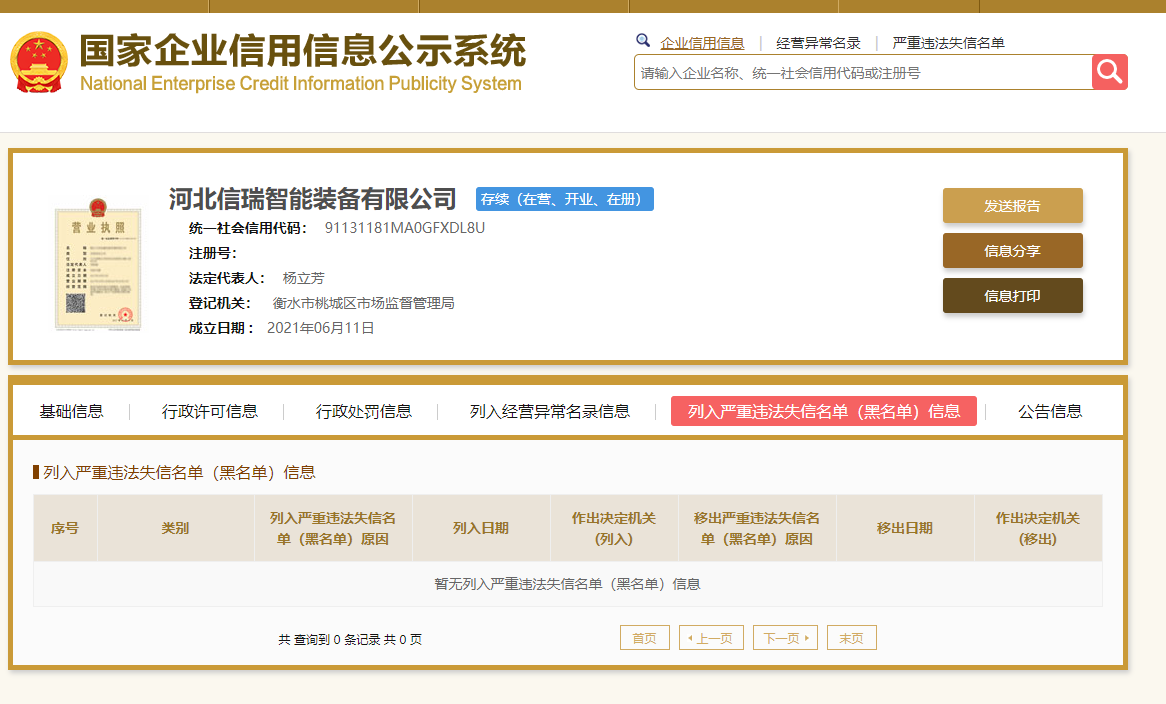
Task: Click the 统一社会信用代码 label
Action: (248, 228)
